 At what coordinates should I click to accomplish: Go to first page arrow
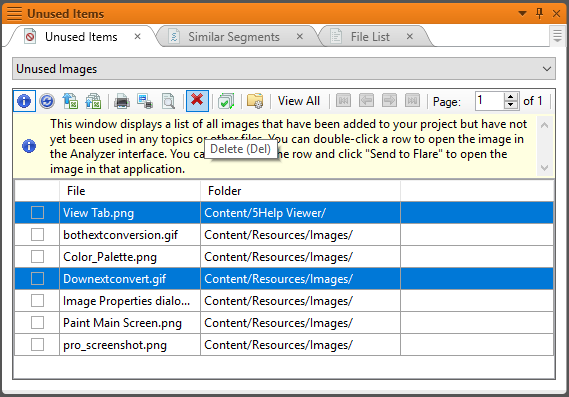[x=343, y=100]
